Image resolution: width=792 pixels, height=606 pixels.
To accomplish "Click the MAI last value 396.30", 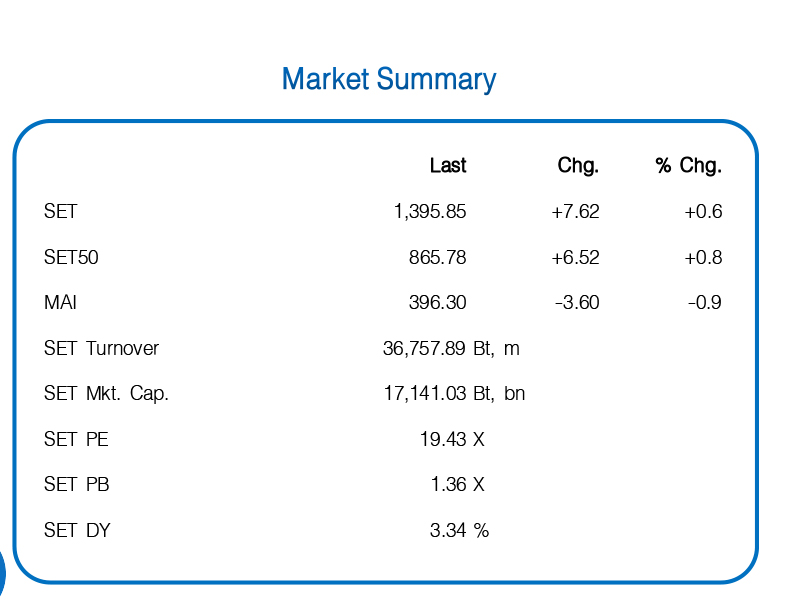I will (437, 302).
